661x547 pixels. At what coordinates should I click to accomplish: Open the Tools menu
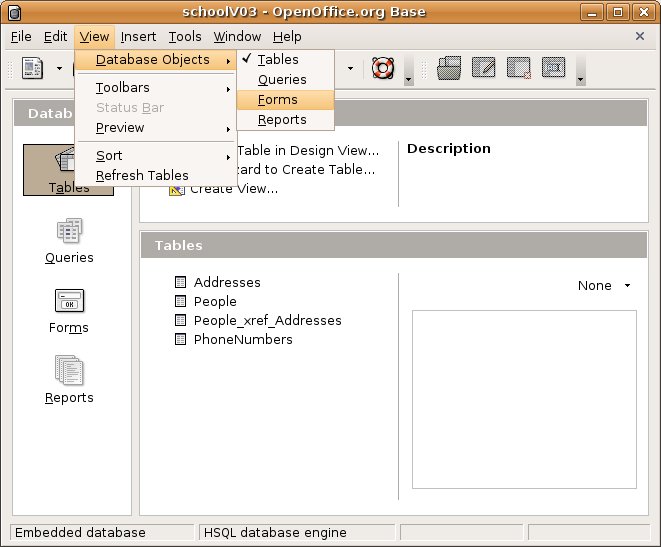[x=185, y=37]
